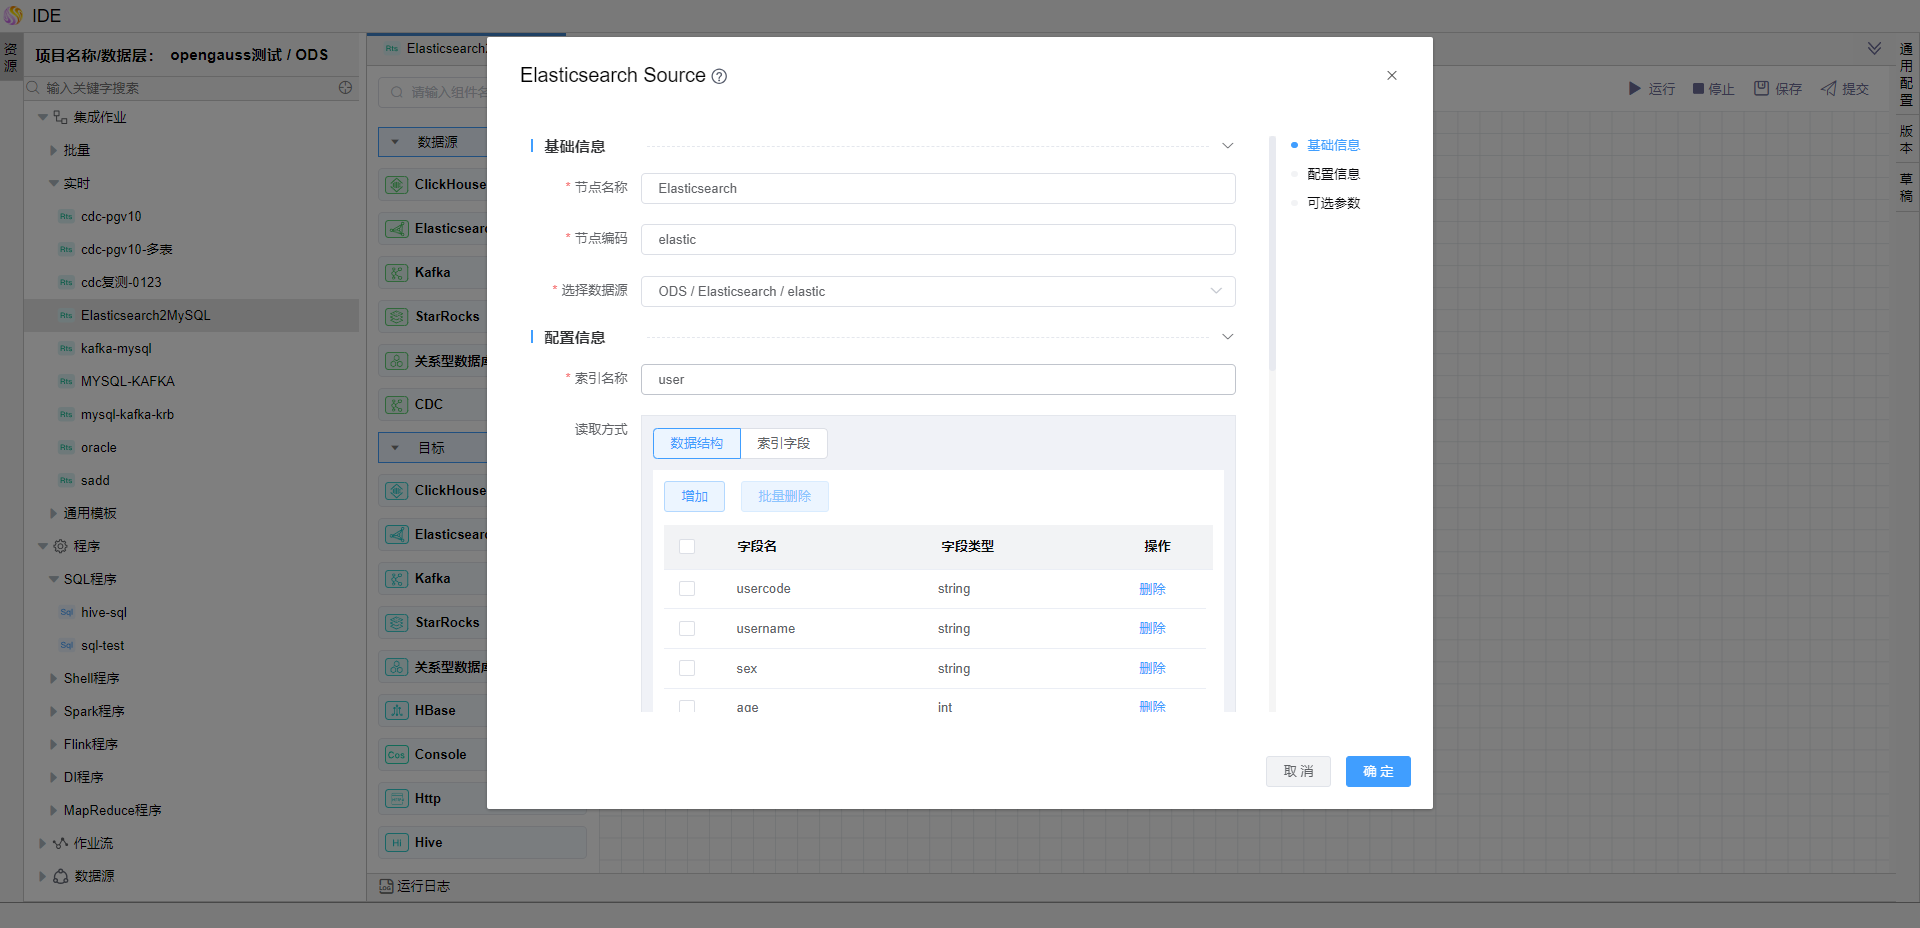Click the help icon beside Elasticsearch Source title
Image resolution: width=1920 pixels, height=928 pixels.
point(719,77)
